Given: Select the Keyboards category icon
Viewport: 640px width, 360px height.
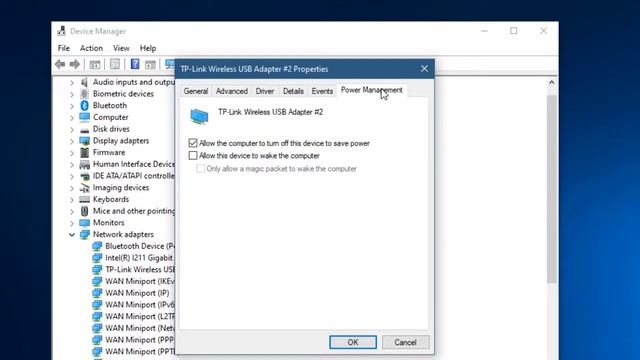Looking at the screenshot, I should [84, 199].
